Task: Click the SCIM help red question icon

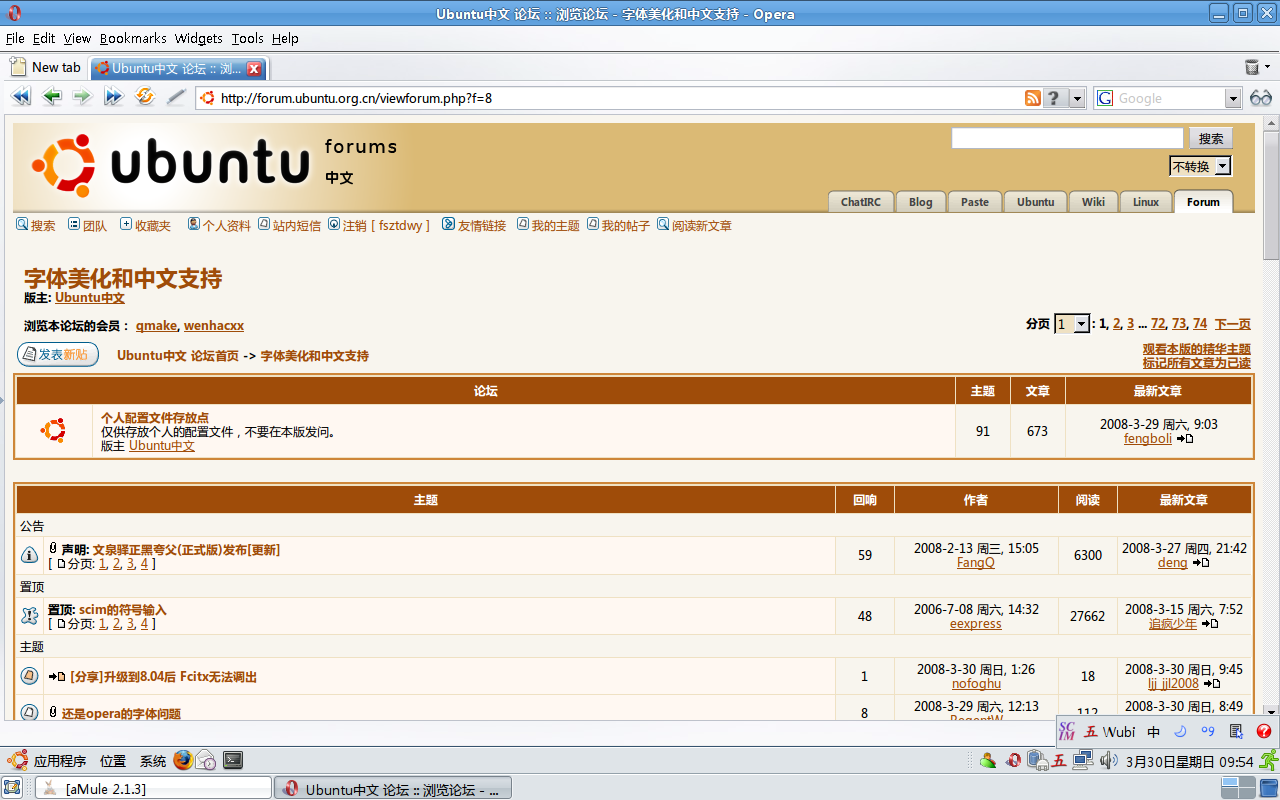Action: click(1263, 731)
